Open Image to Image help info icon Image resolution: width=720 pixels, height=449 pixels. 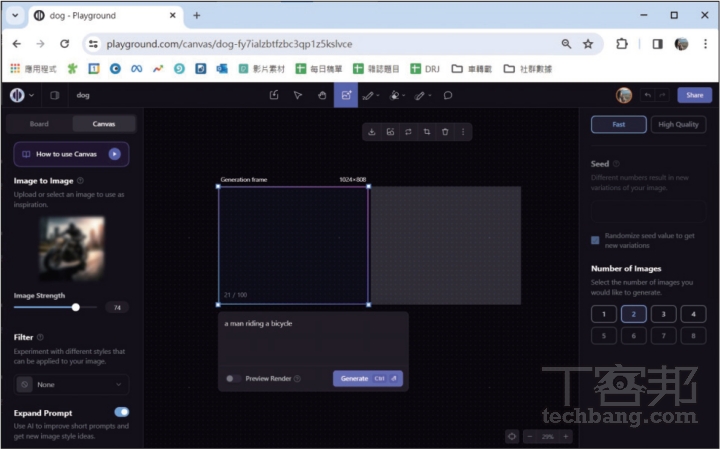pos(80,180)
